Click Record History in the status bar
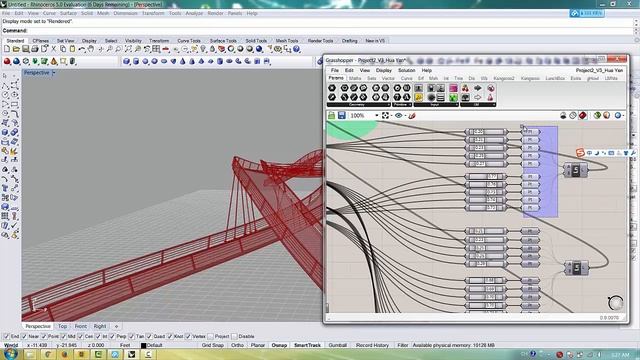 [372, 345]
